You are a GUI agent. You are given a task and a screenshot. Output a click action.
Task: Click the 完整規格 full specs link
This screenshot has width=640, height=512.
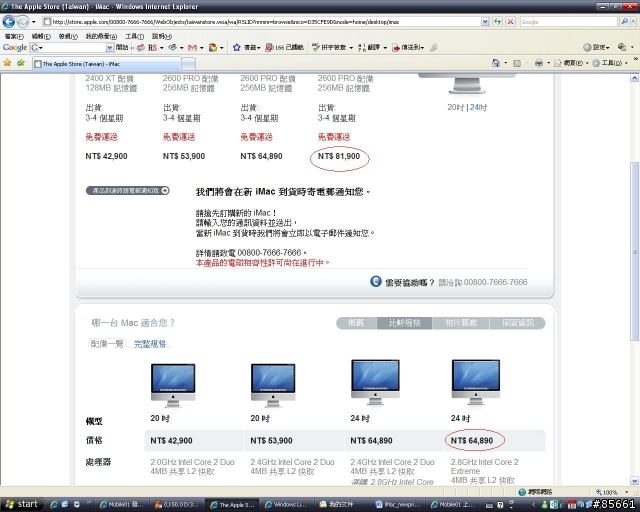150,344
